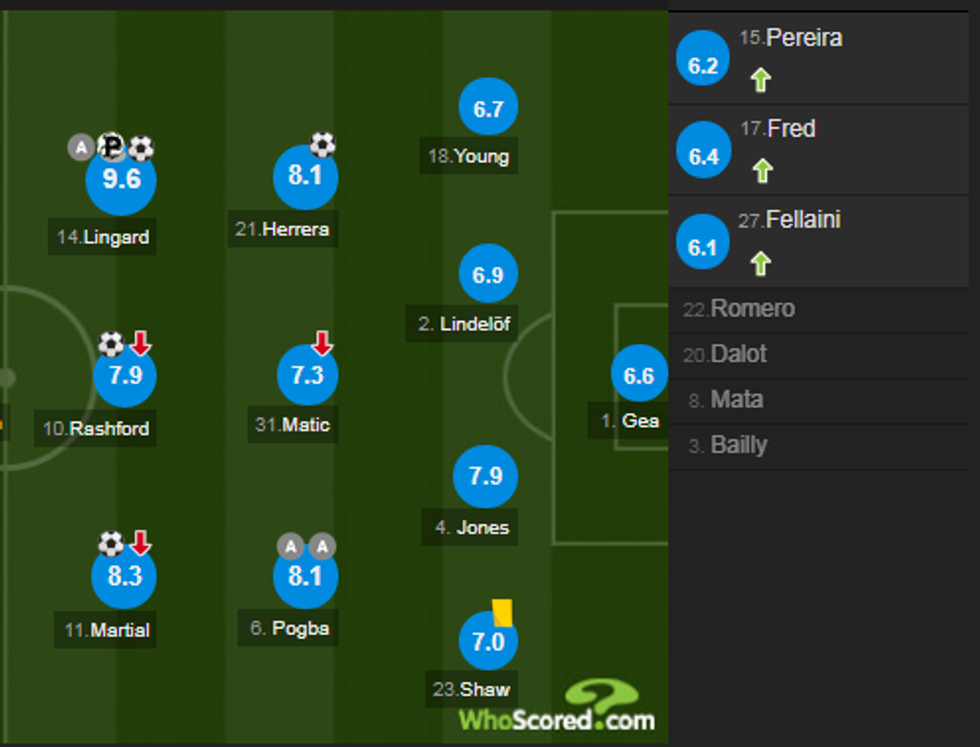980x747 pixels.
Task: Click the penalty goal icon above Lingard
Action: pos(112,147)
